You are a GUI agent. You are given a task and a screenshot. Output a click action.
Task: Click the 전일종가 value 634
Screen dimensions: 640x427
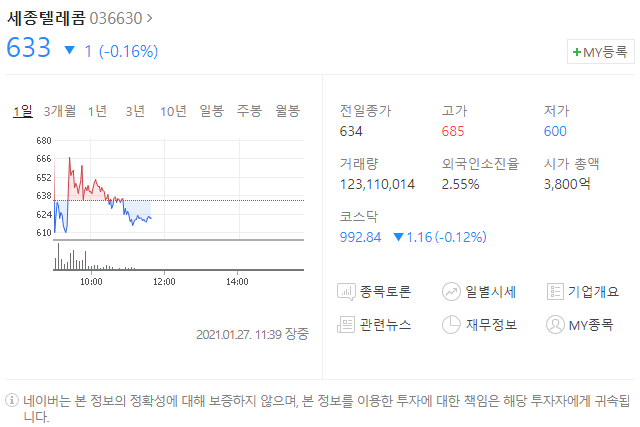[x=351, y=131]
